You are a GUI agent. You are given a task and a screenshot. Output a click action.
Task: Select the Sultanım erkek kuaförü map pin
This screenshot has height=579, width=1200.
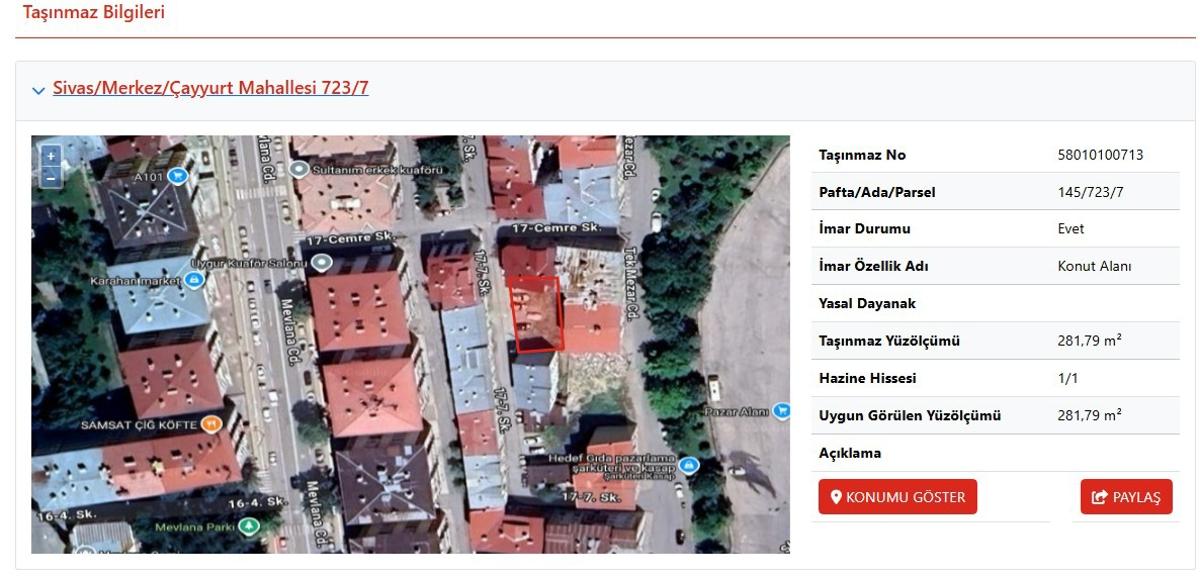click(x=299, y=170)
